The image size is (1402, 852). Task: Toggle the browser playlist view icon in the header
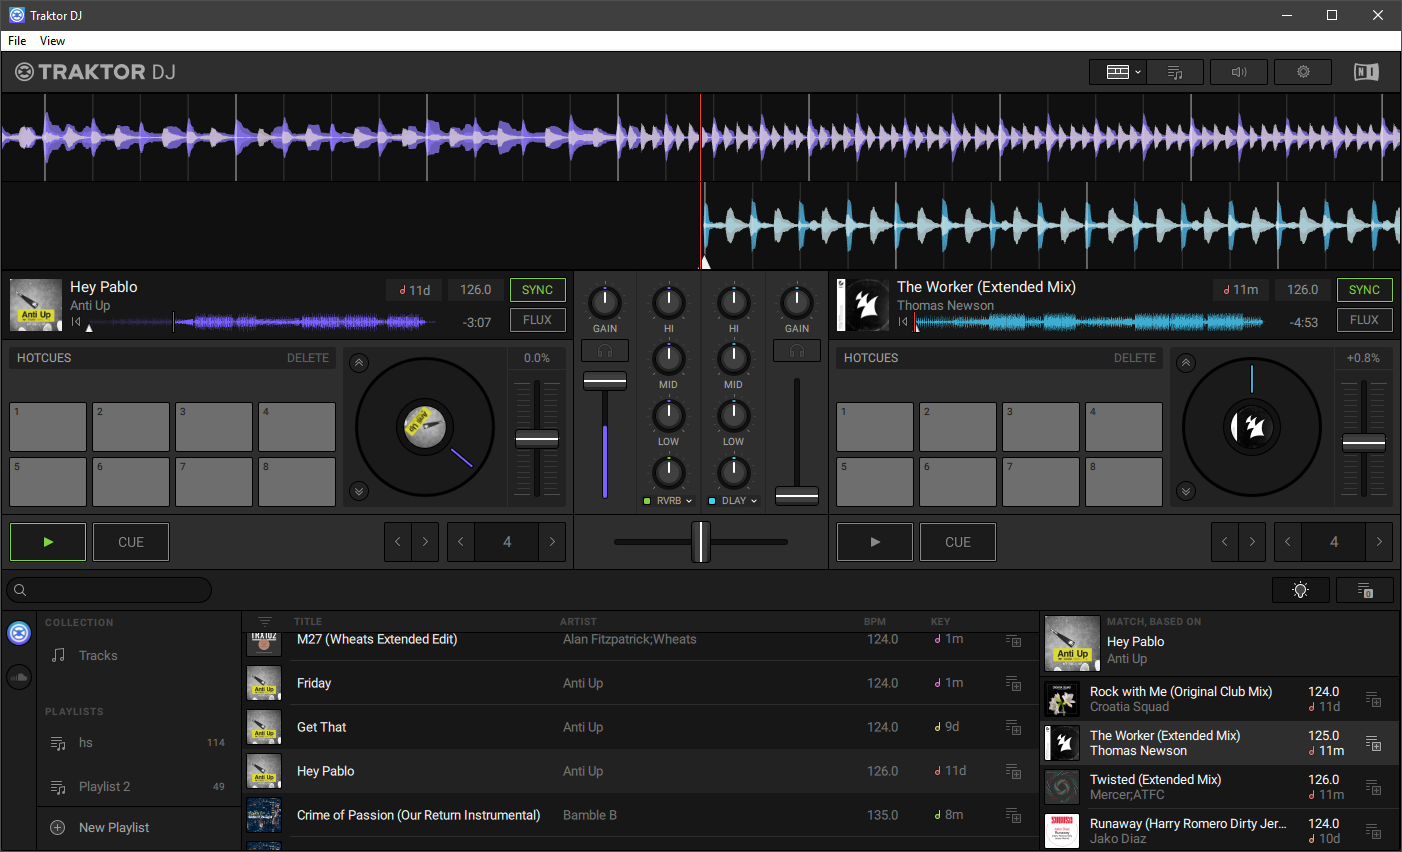[1175, 72]
